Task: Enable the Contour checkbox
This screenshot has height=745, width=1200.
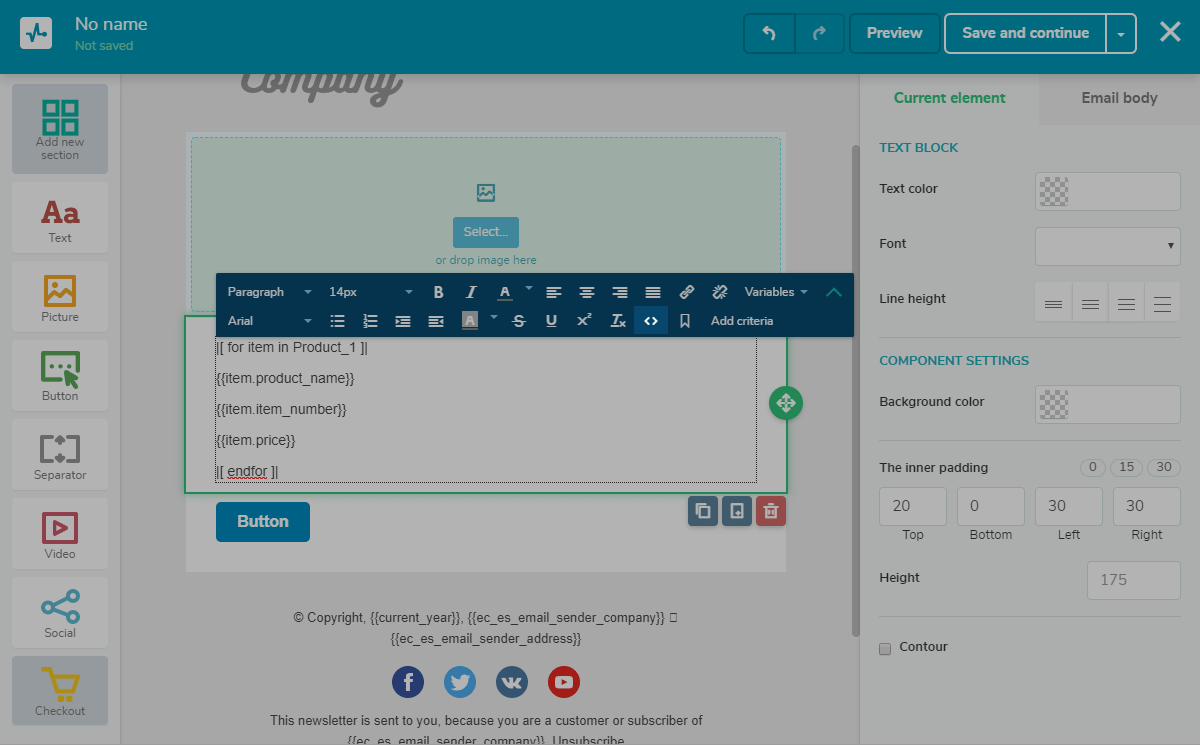Action: point(885,648)
